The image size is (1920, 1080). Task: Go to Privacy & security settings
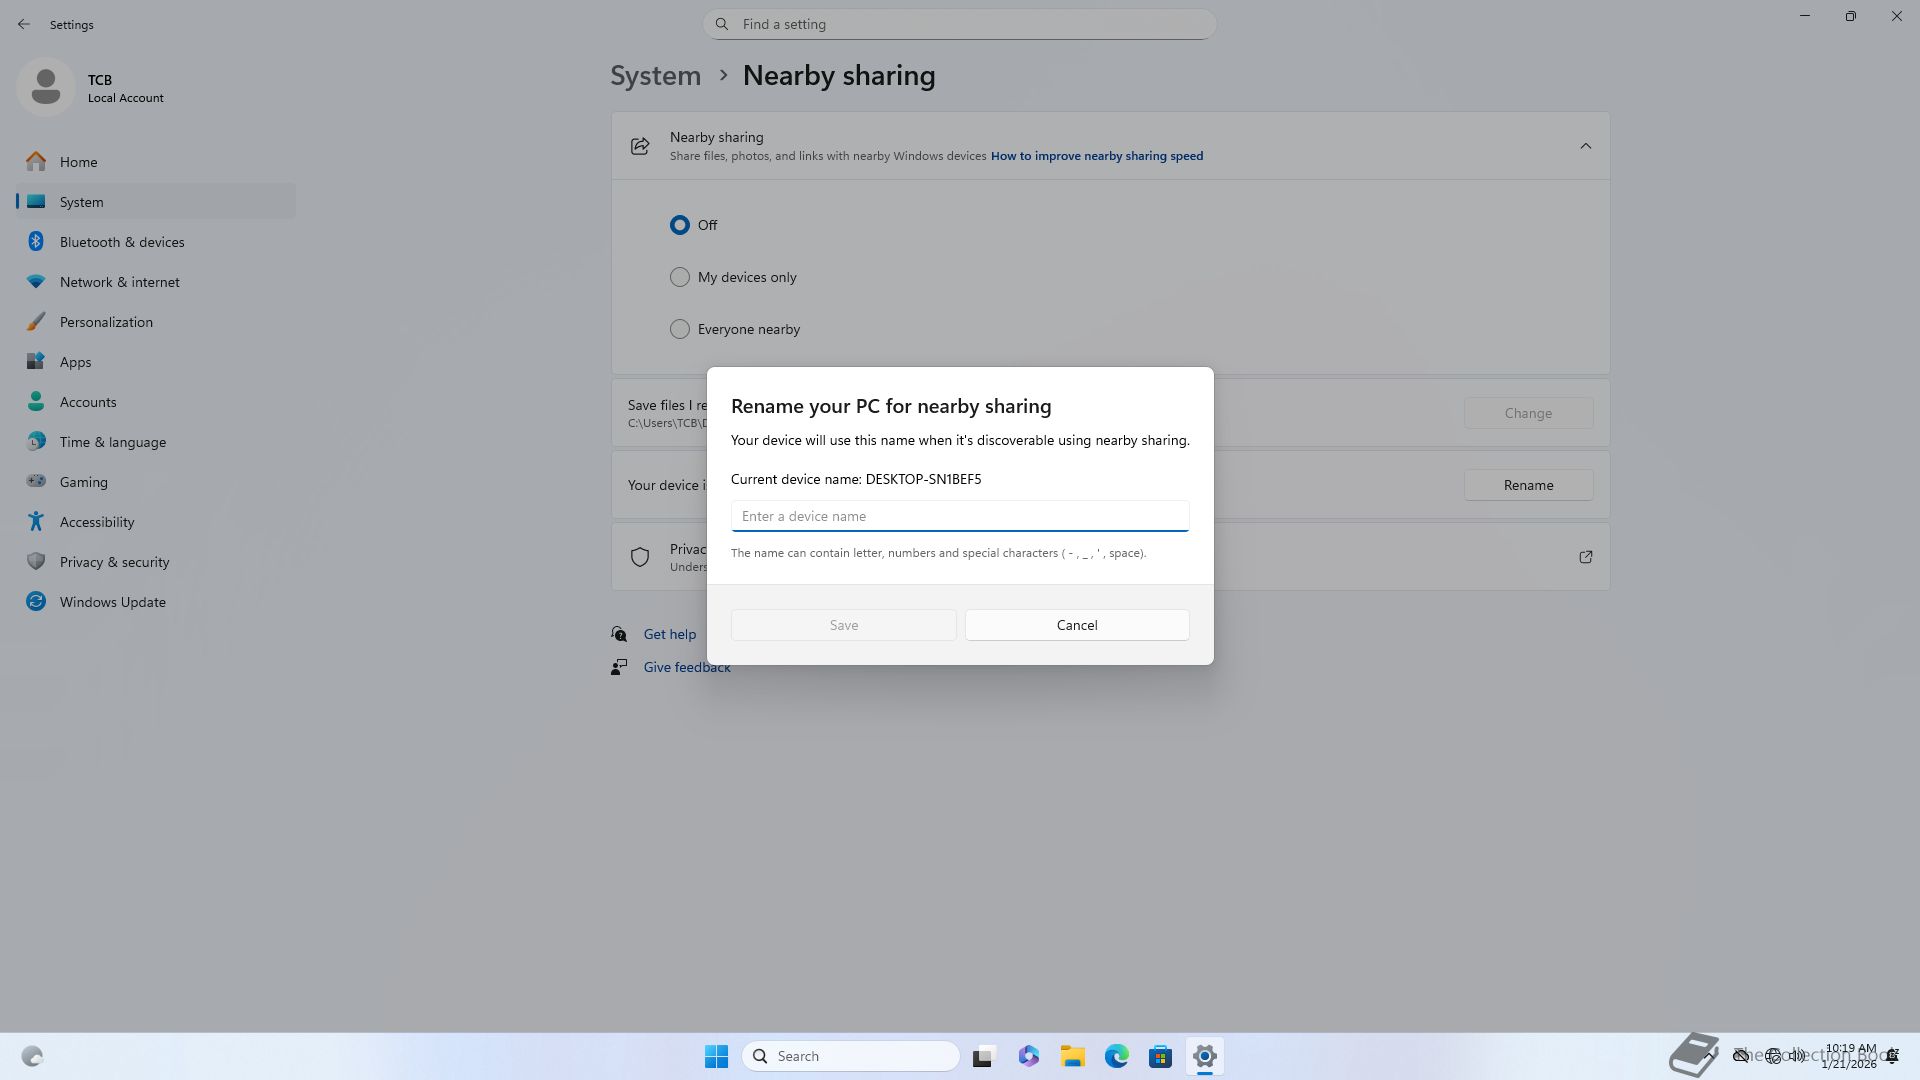click(x=114, y=562)
